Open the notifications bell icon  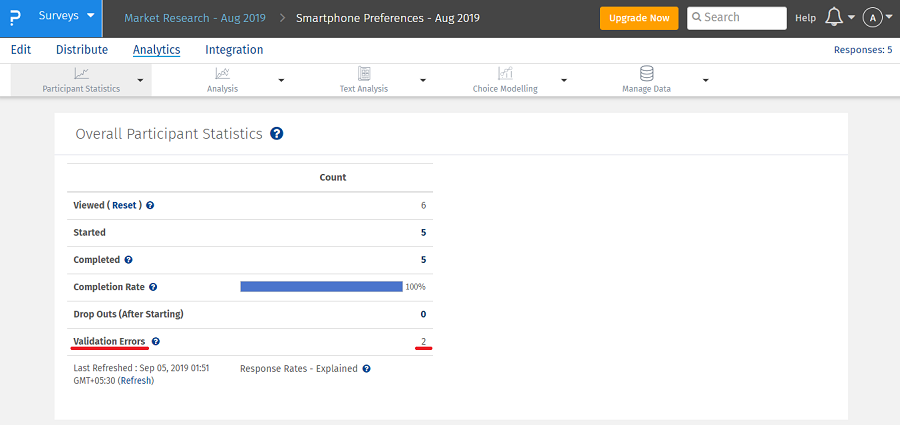[833, 18]
